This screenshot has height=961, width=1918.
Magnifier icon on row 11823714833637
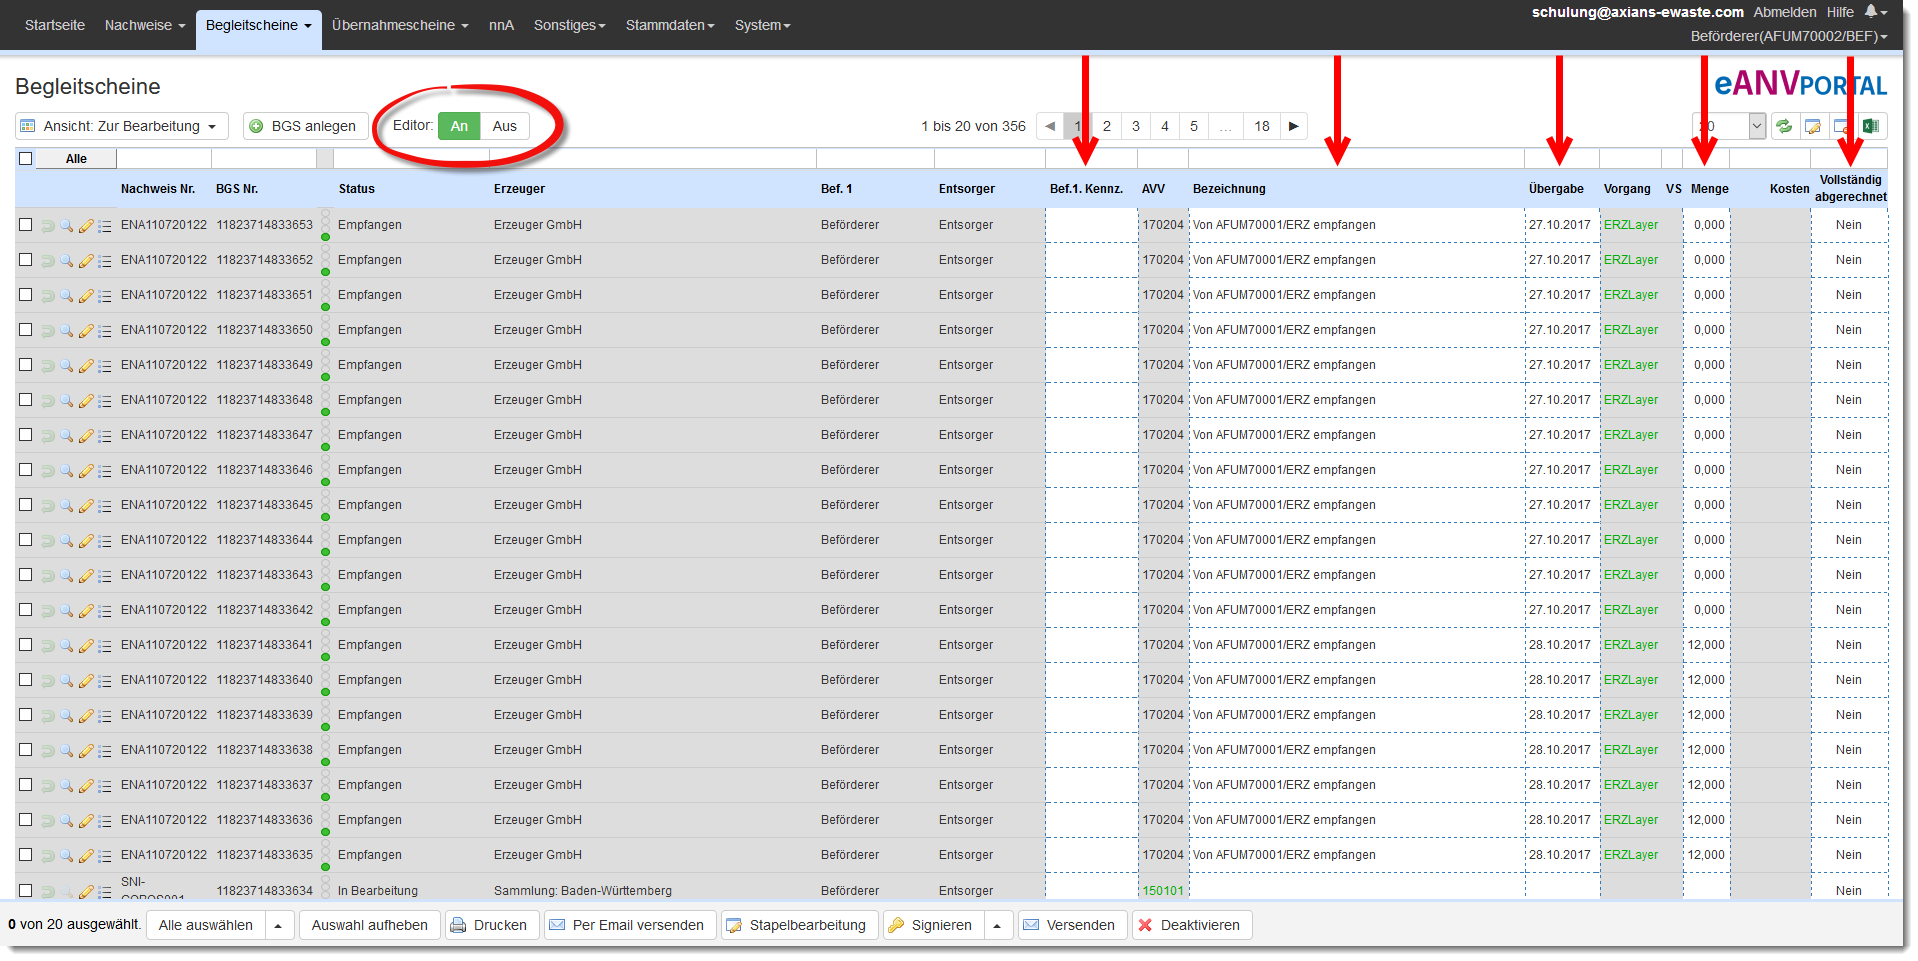coord(66,786)
